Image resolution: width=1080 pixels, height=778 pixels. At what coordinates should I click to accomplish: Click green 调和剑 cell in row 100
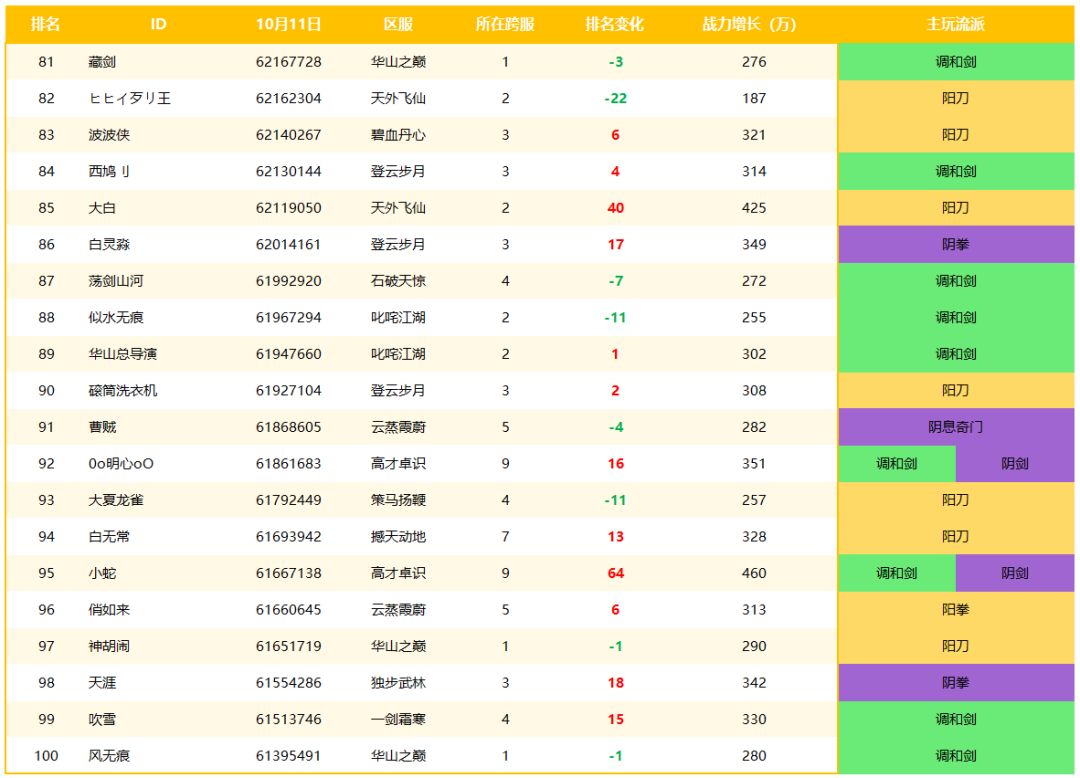[x=956, y=755]
